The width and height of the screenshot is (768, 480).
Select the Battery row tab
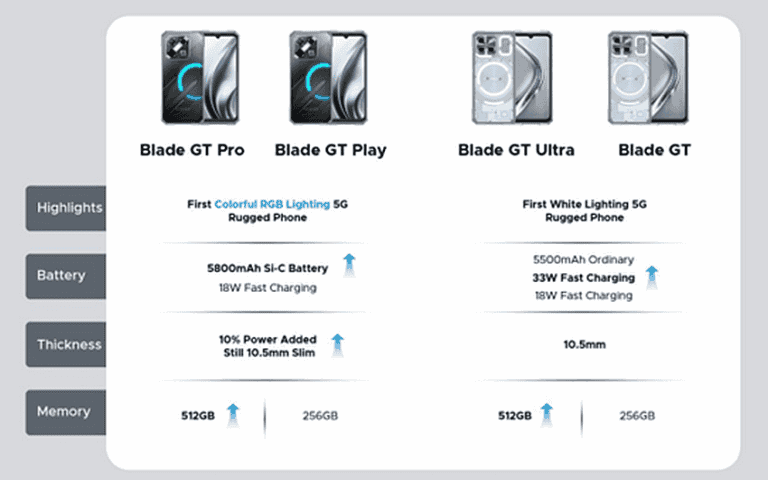(66, 276)
